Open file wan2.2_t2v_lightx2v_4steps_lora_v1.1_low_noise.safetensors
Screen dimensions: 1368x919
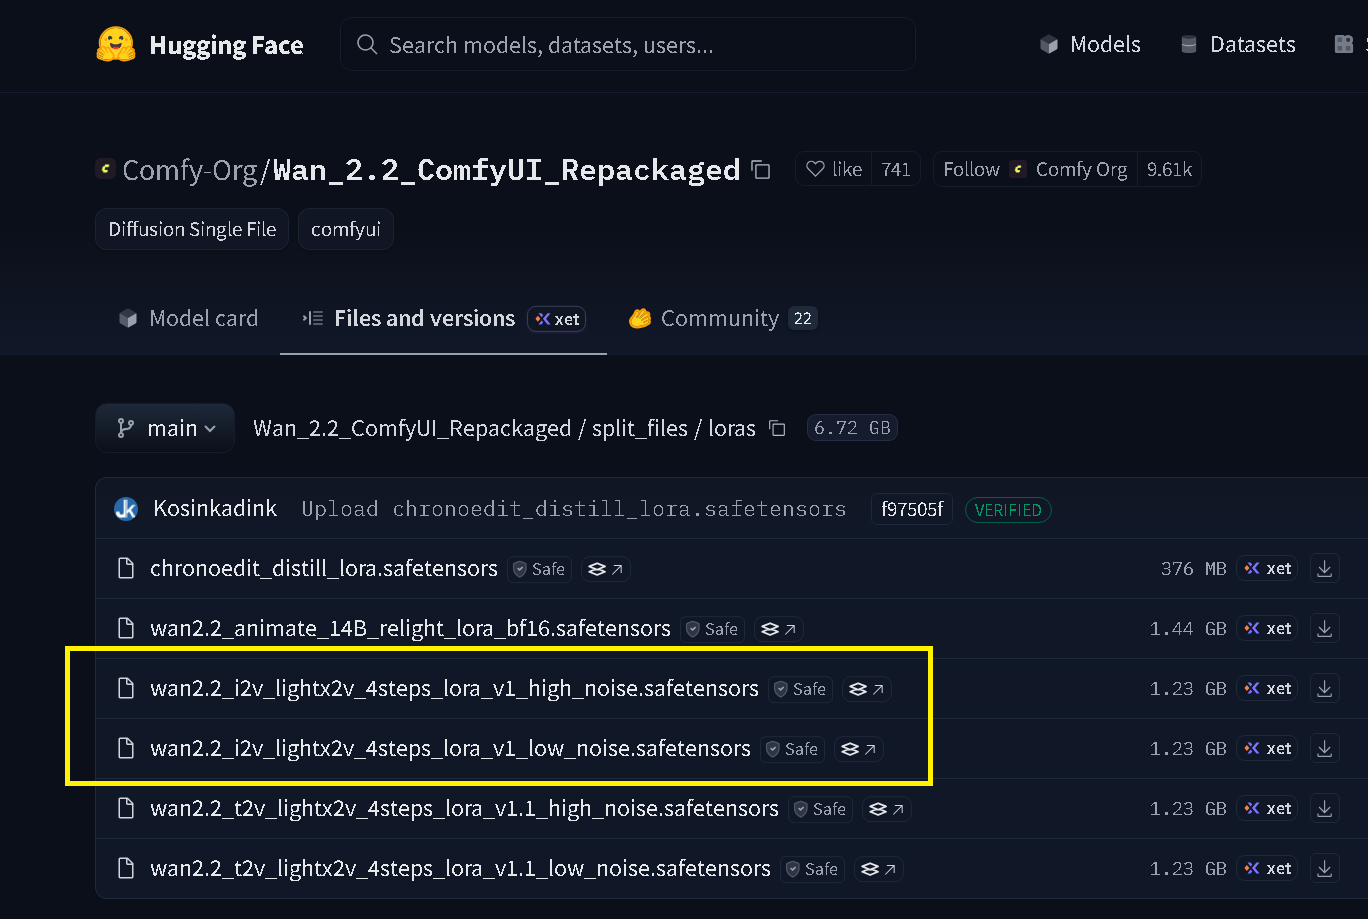pos(460,868)
